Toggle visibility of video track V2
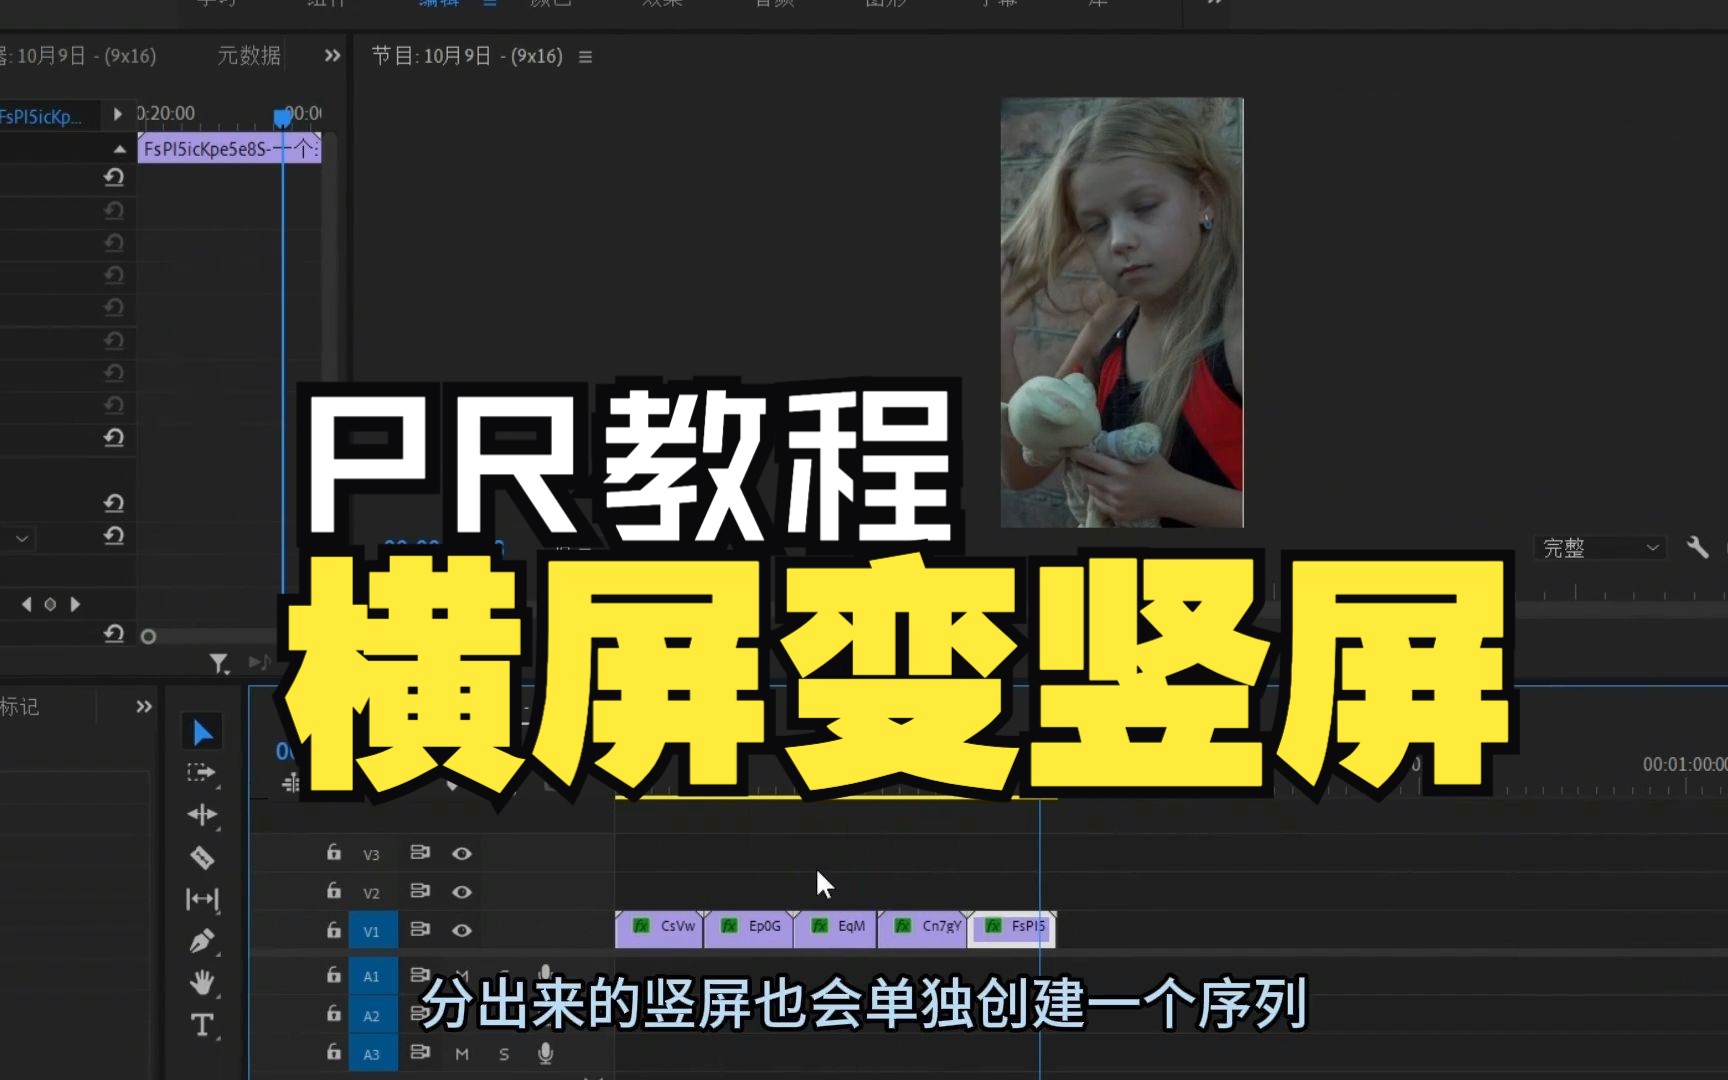Screen dimensions: 1728x1080 [x=461, y=891]
